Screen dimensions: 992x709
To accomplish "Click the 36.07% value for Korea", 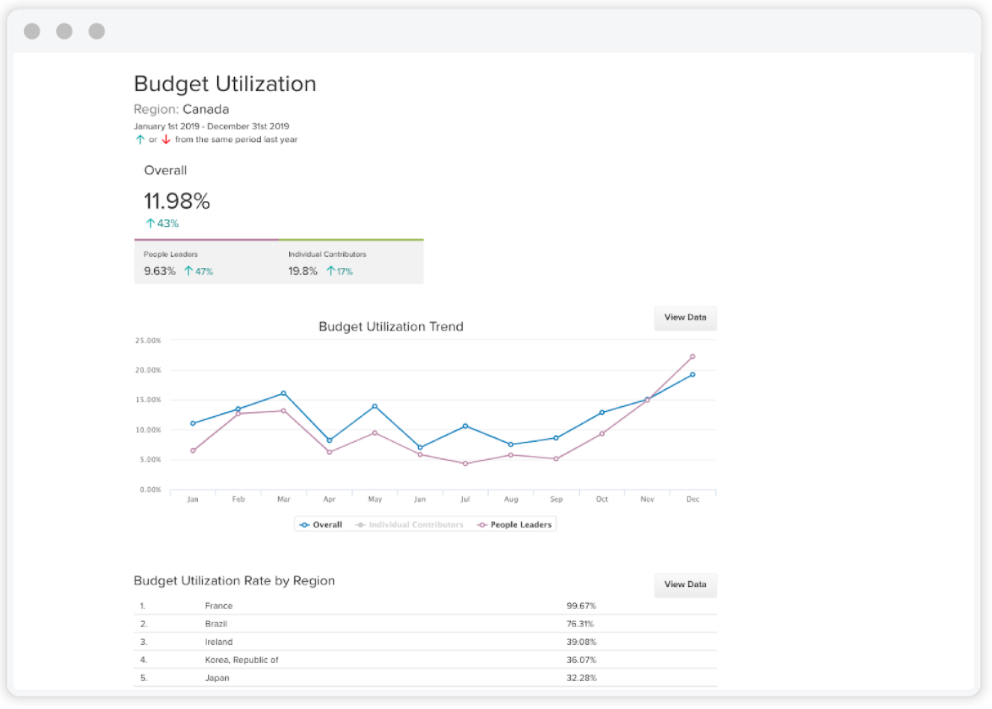I will tap(581, 660).
